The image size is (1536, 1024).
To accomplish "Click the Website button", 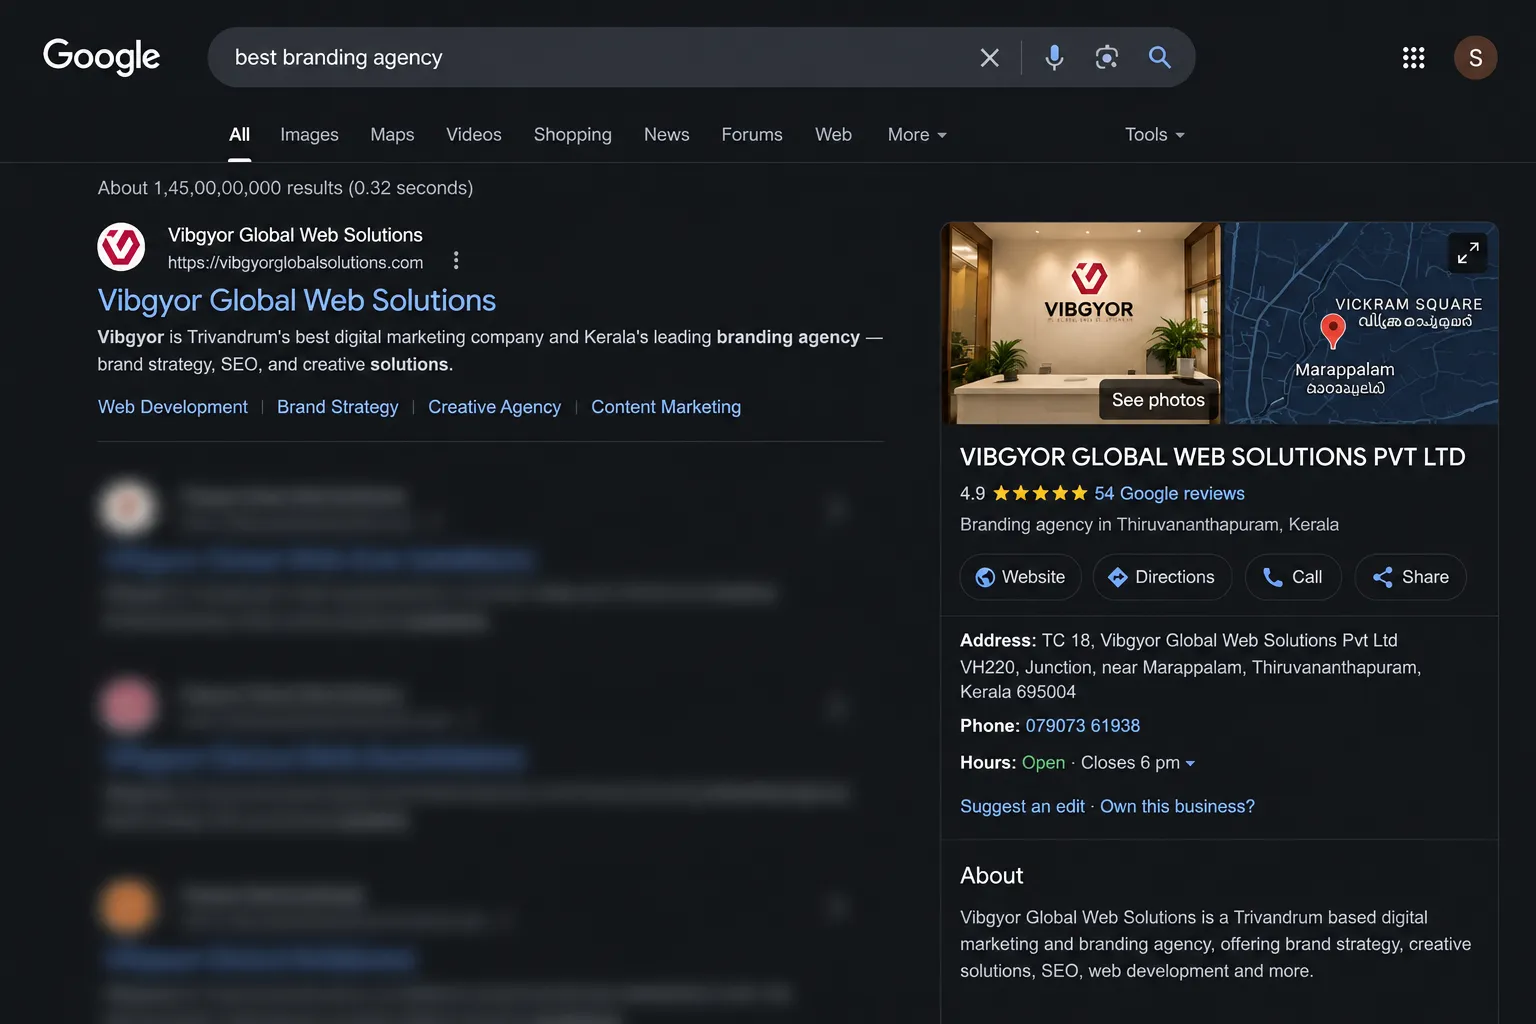I will click(x=1020, y=577).
